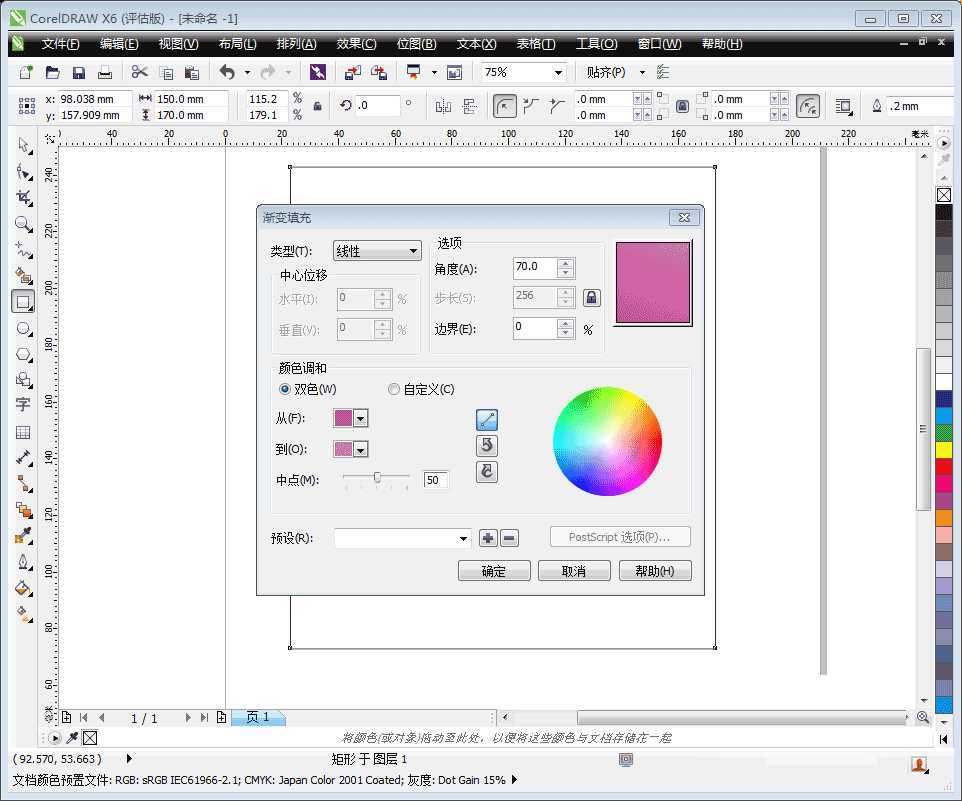Click the direct gradient path icon
962x801 pixels.
tap(487, 419)
